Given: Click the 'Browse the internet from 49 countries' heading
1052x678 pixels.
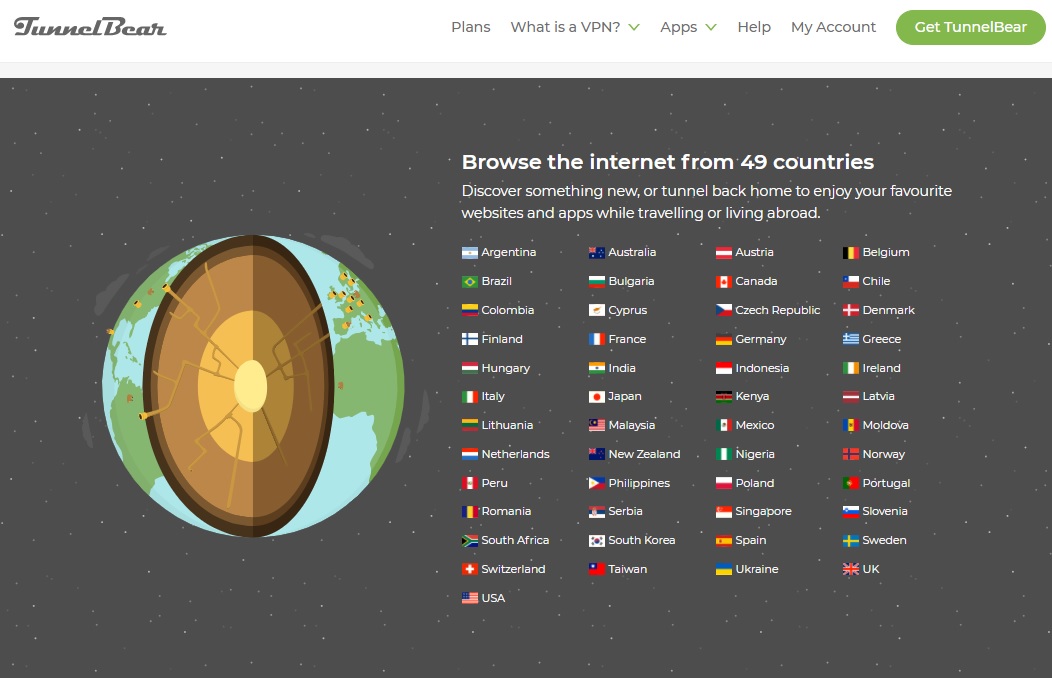Looking at the screenshot, I should pos(668,162).
